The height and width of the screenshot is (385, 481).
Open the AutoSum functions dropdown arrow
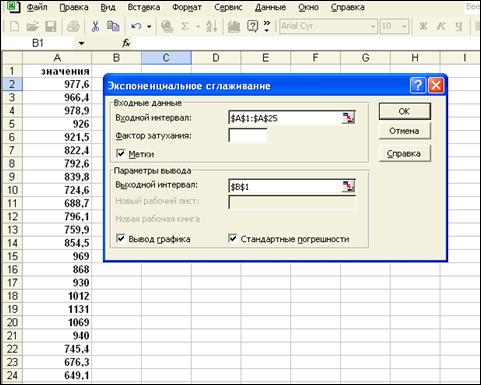[198, 26]
